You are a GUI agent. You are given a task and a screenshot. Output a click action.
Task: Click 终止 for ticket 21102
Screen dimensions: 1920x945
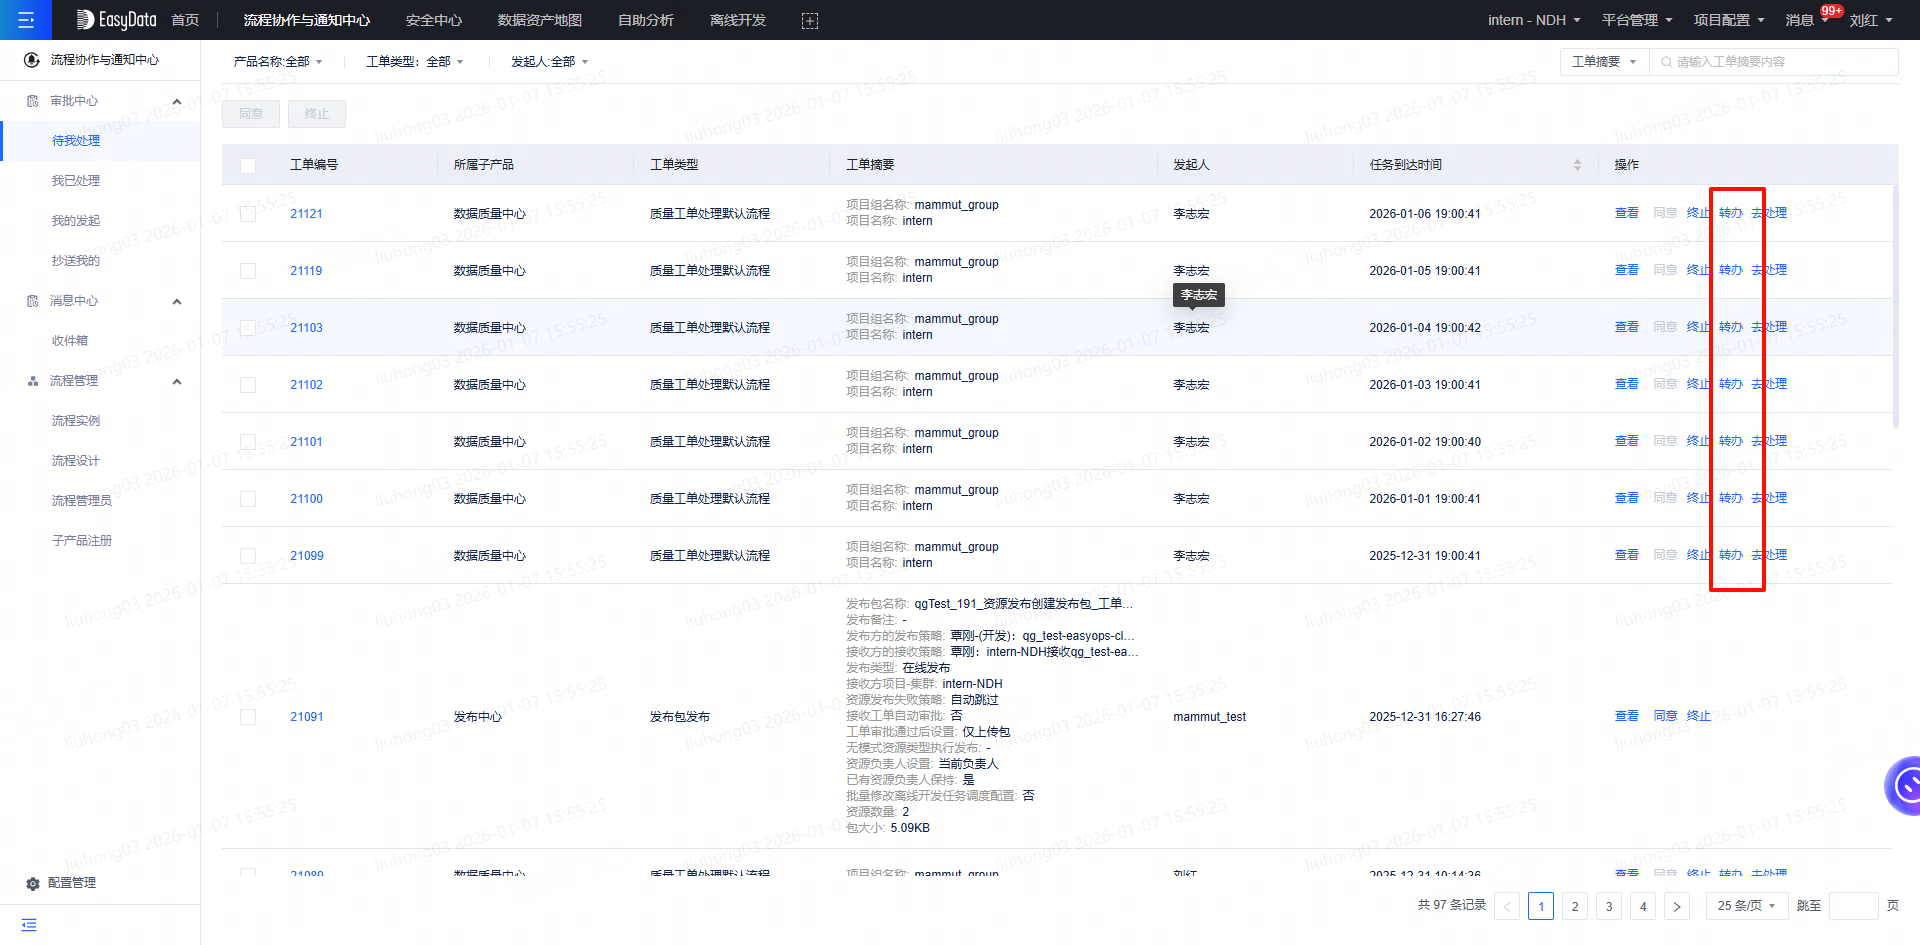1699,384
